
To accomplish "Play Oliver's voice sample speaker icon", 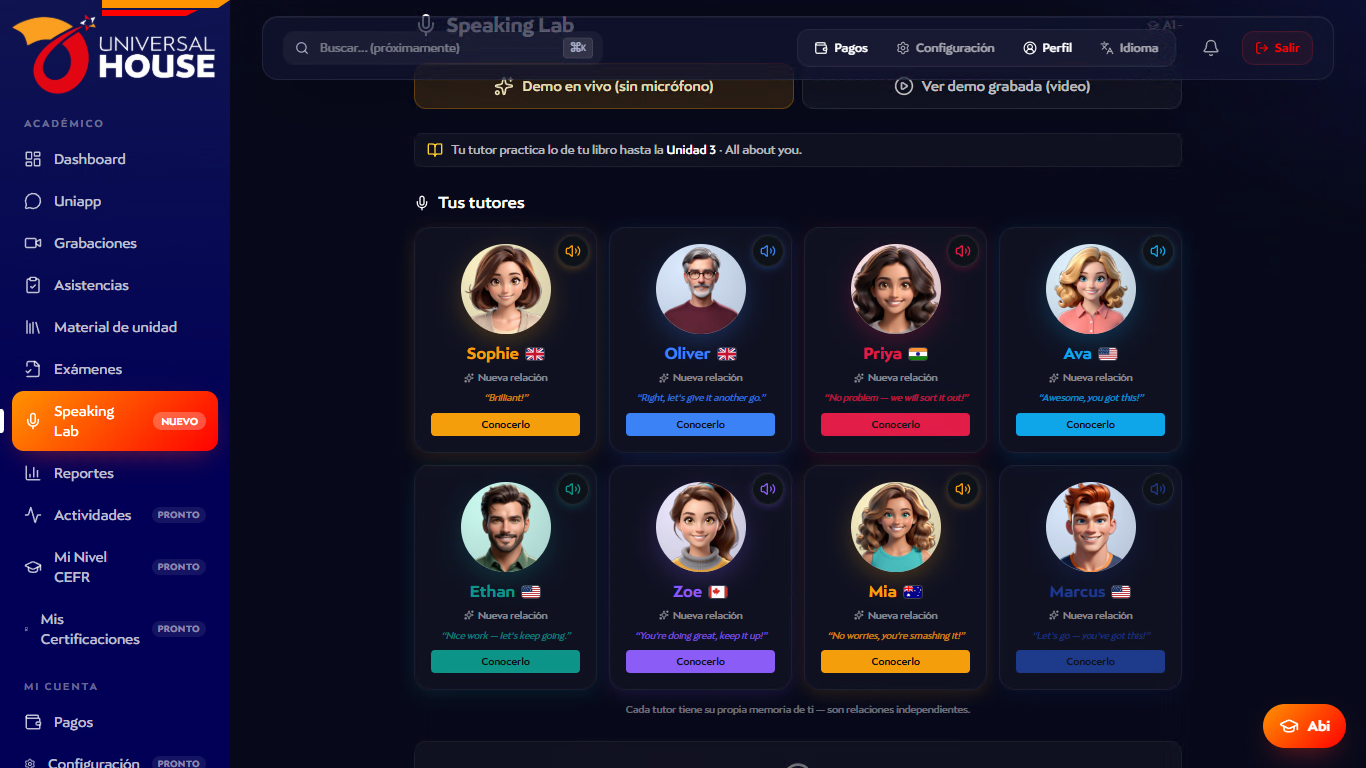I will tap(767, 251).
